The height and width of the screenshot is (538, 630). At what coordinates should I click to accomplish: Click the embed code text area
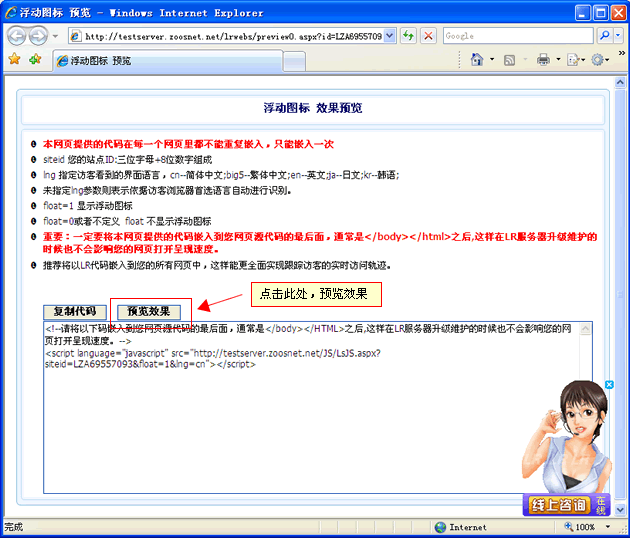coord(300,430)
